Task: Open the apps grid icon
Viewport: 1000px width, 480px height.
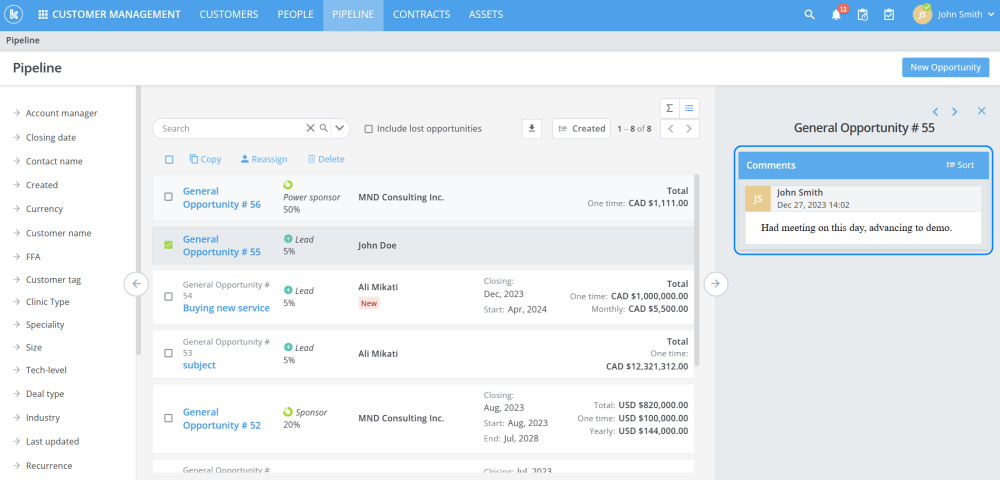Action: [43, 15]
